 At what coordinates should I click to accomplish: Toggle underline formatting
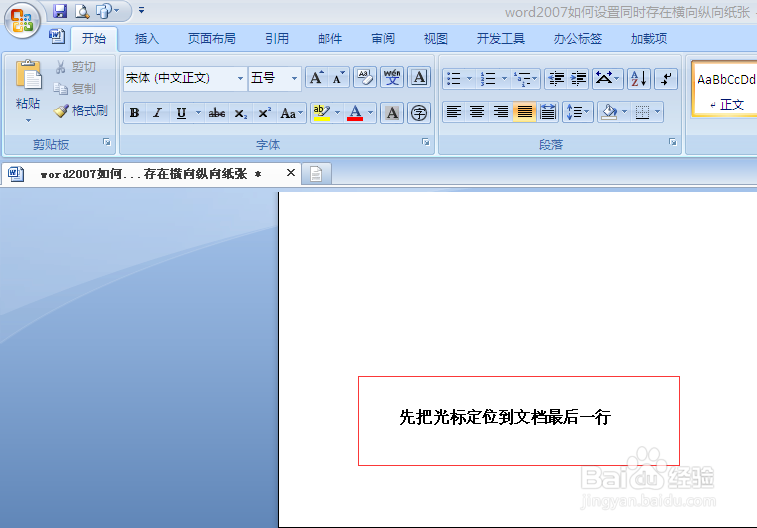tap(182, 113)
